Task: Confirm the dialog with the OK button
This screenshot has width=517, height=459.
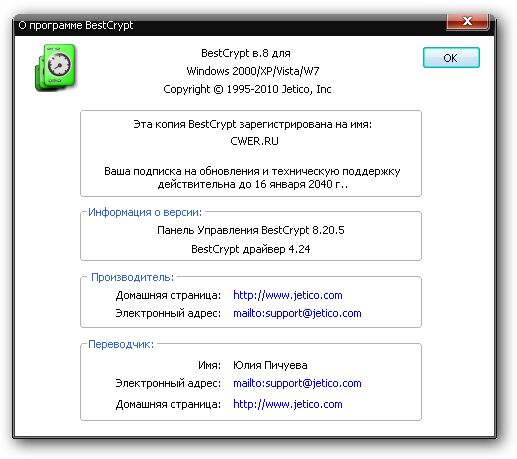Action: (x=451, y=58)
